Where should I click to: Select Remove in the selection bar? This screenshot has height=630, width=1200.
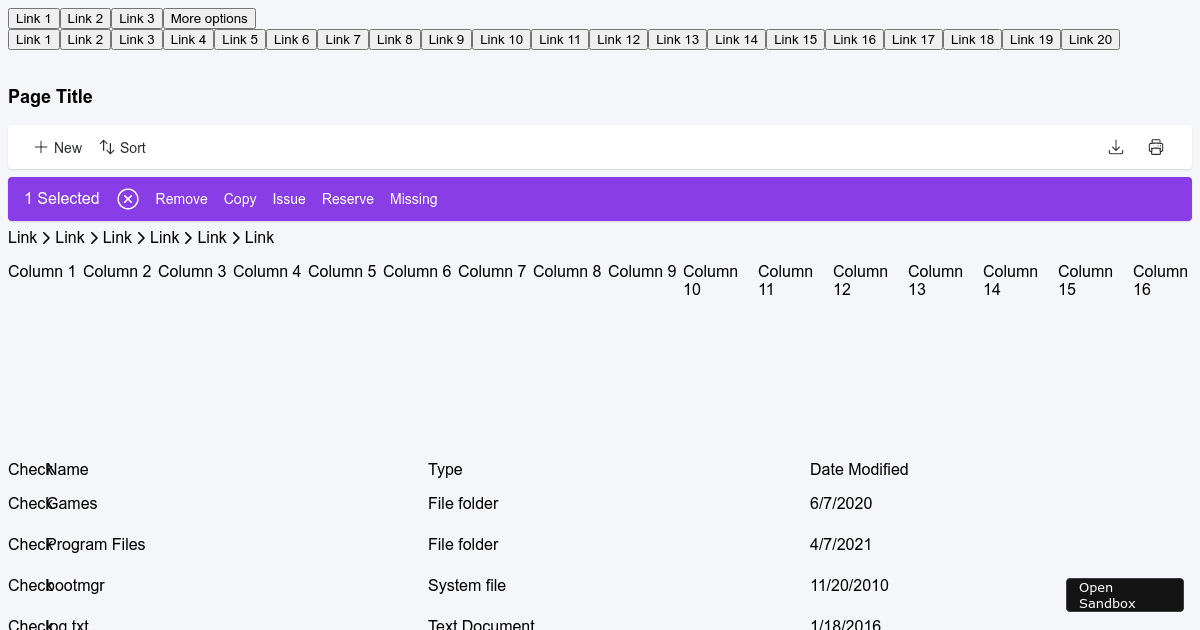(181, 199)
